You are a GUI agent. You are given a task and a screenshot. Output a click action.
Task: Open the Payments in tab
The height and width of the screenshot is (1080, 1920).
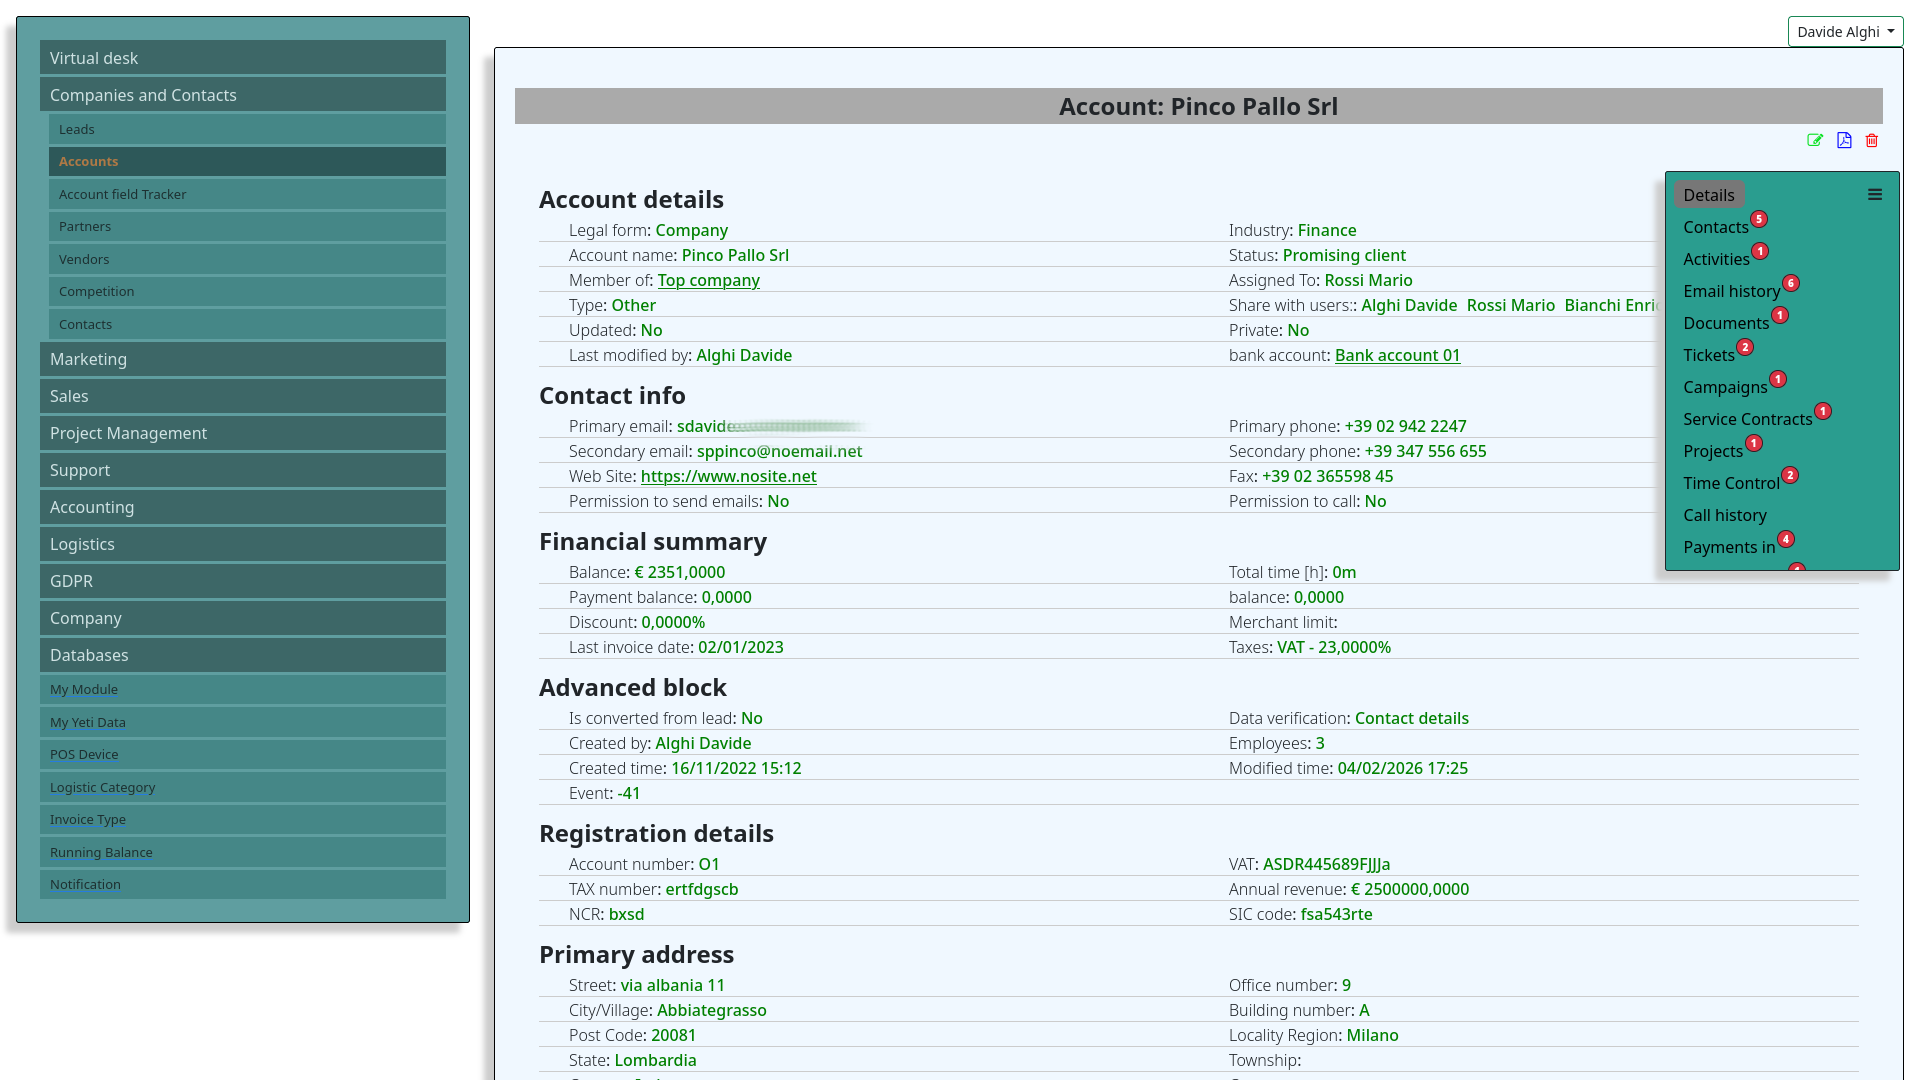coord(1728,547)
